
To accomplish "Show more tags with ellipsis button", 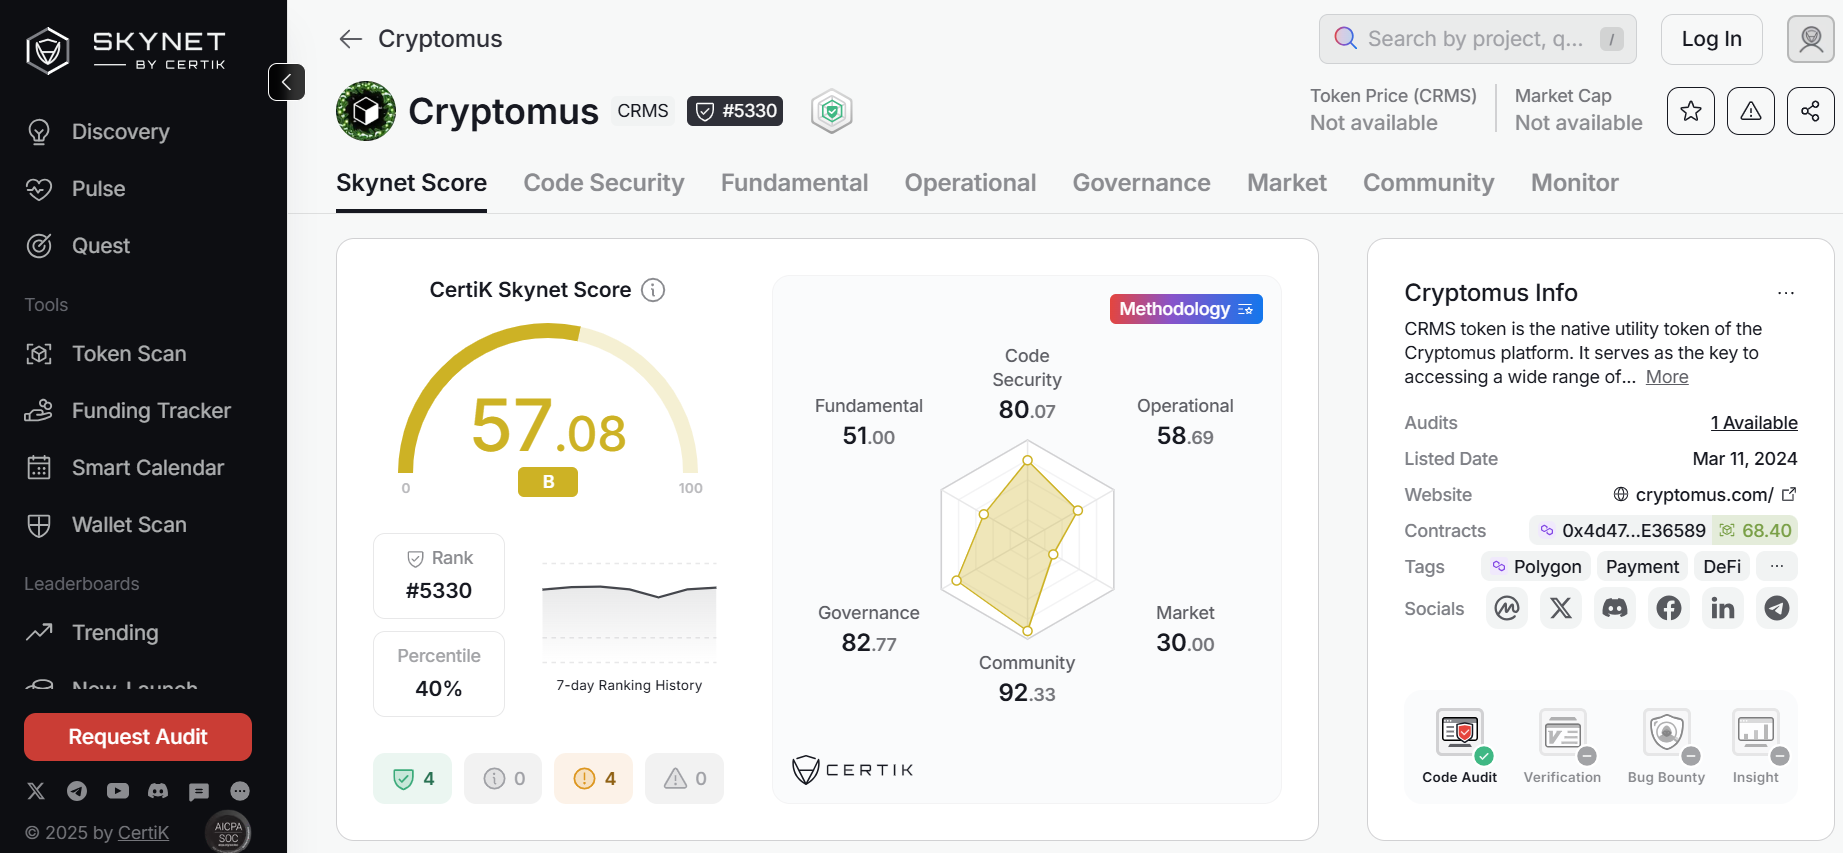I will click(x=1776, y=566).
